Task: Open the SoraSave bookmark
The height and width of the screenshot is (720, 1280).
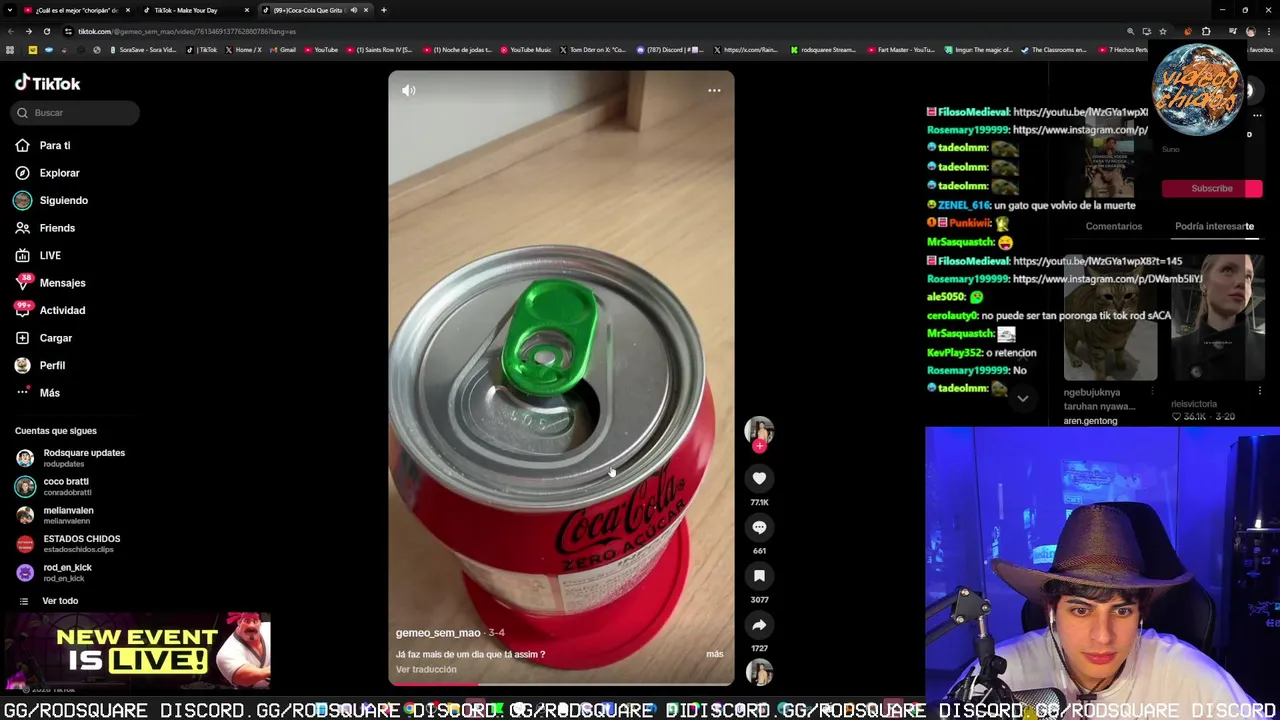Action: 143,50
